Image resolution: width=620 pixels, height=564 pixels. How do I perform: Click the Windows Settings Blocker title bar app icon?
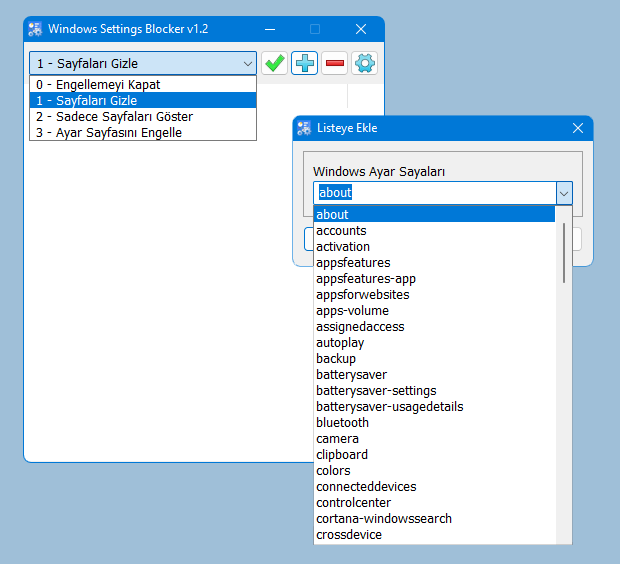(35, 29)
